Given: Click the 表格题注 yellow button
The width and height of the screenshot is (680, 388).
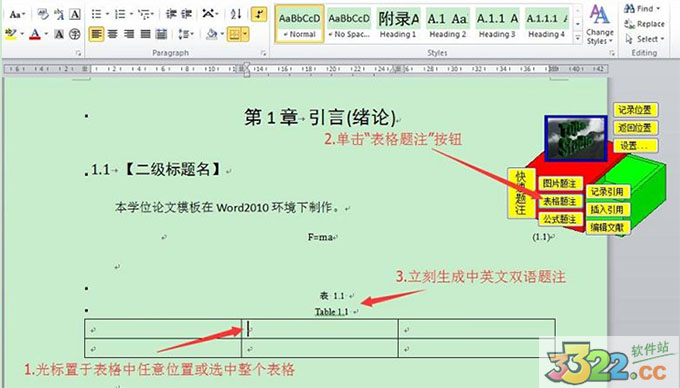Looking at the screenshot, I should pyautogui.click(x=560, y=202).
